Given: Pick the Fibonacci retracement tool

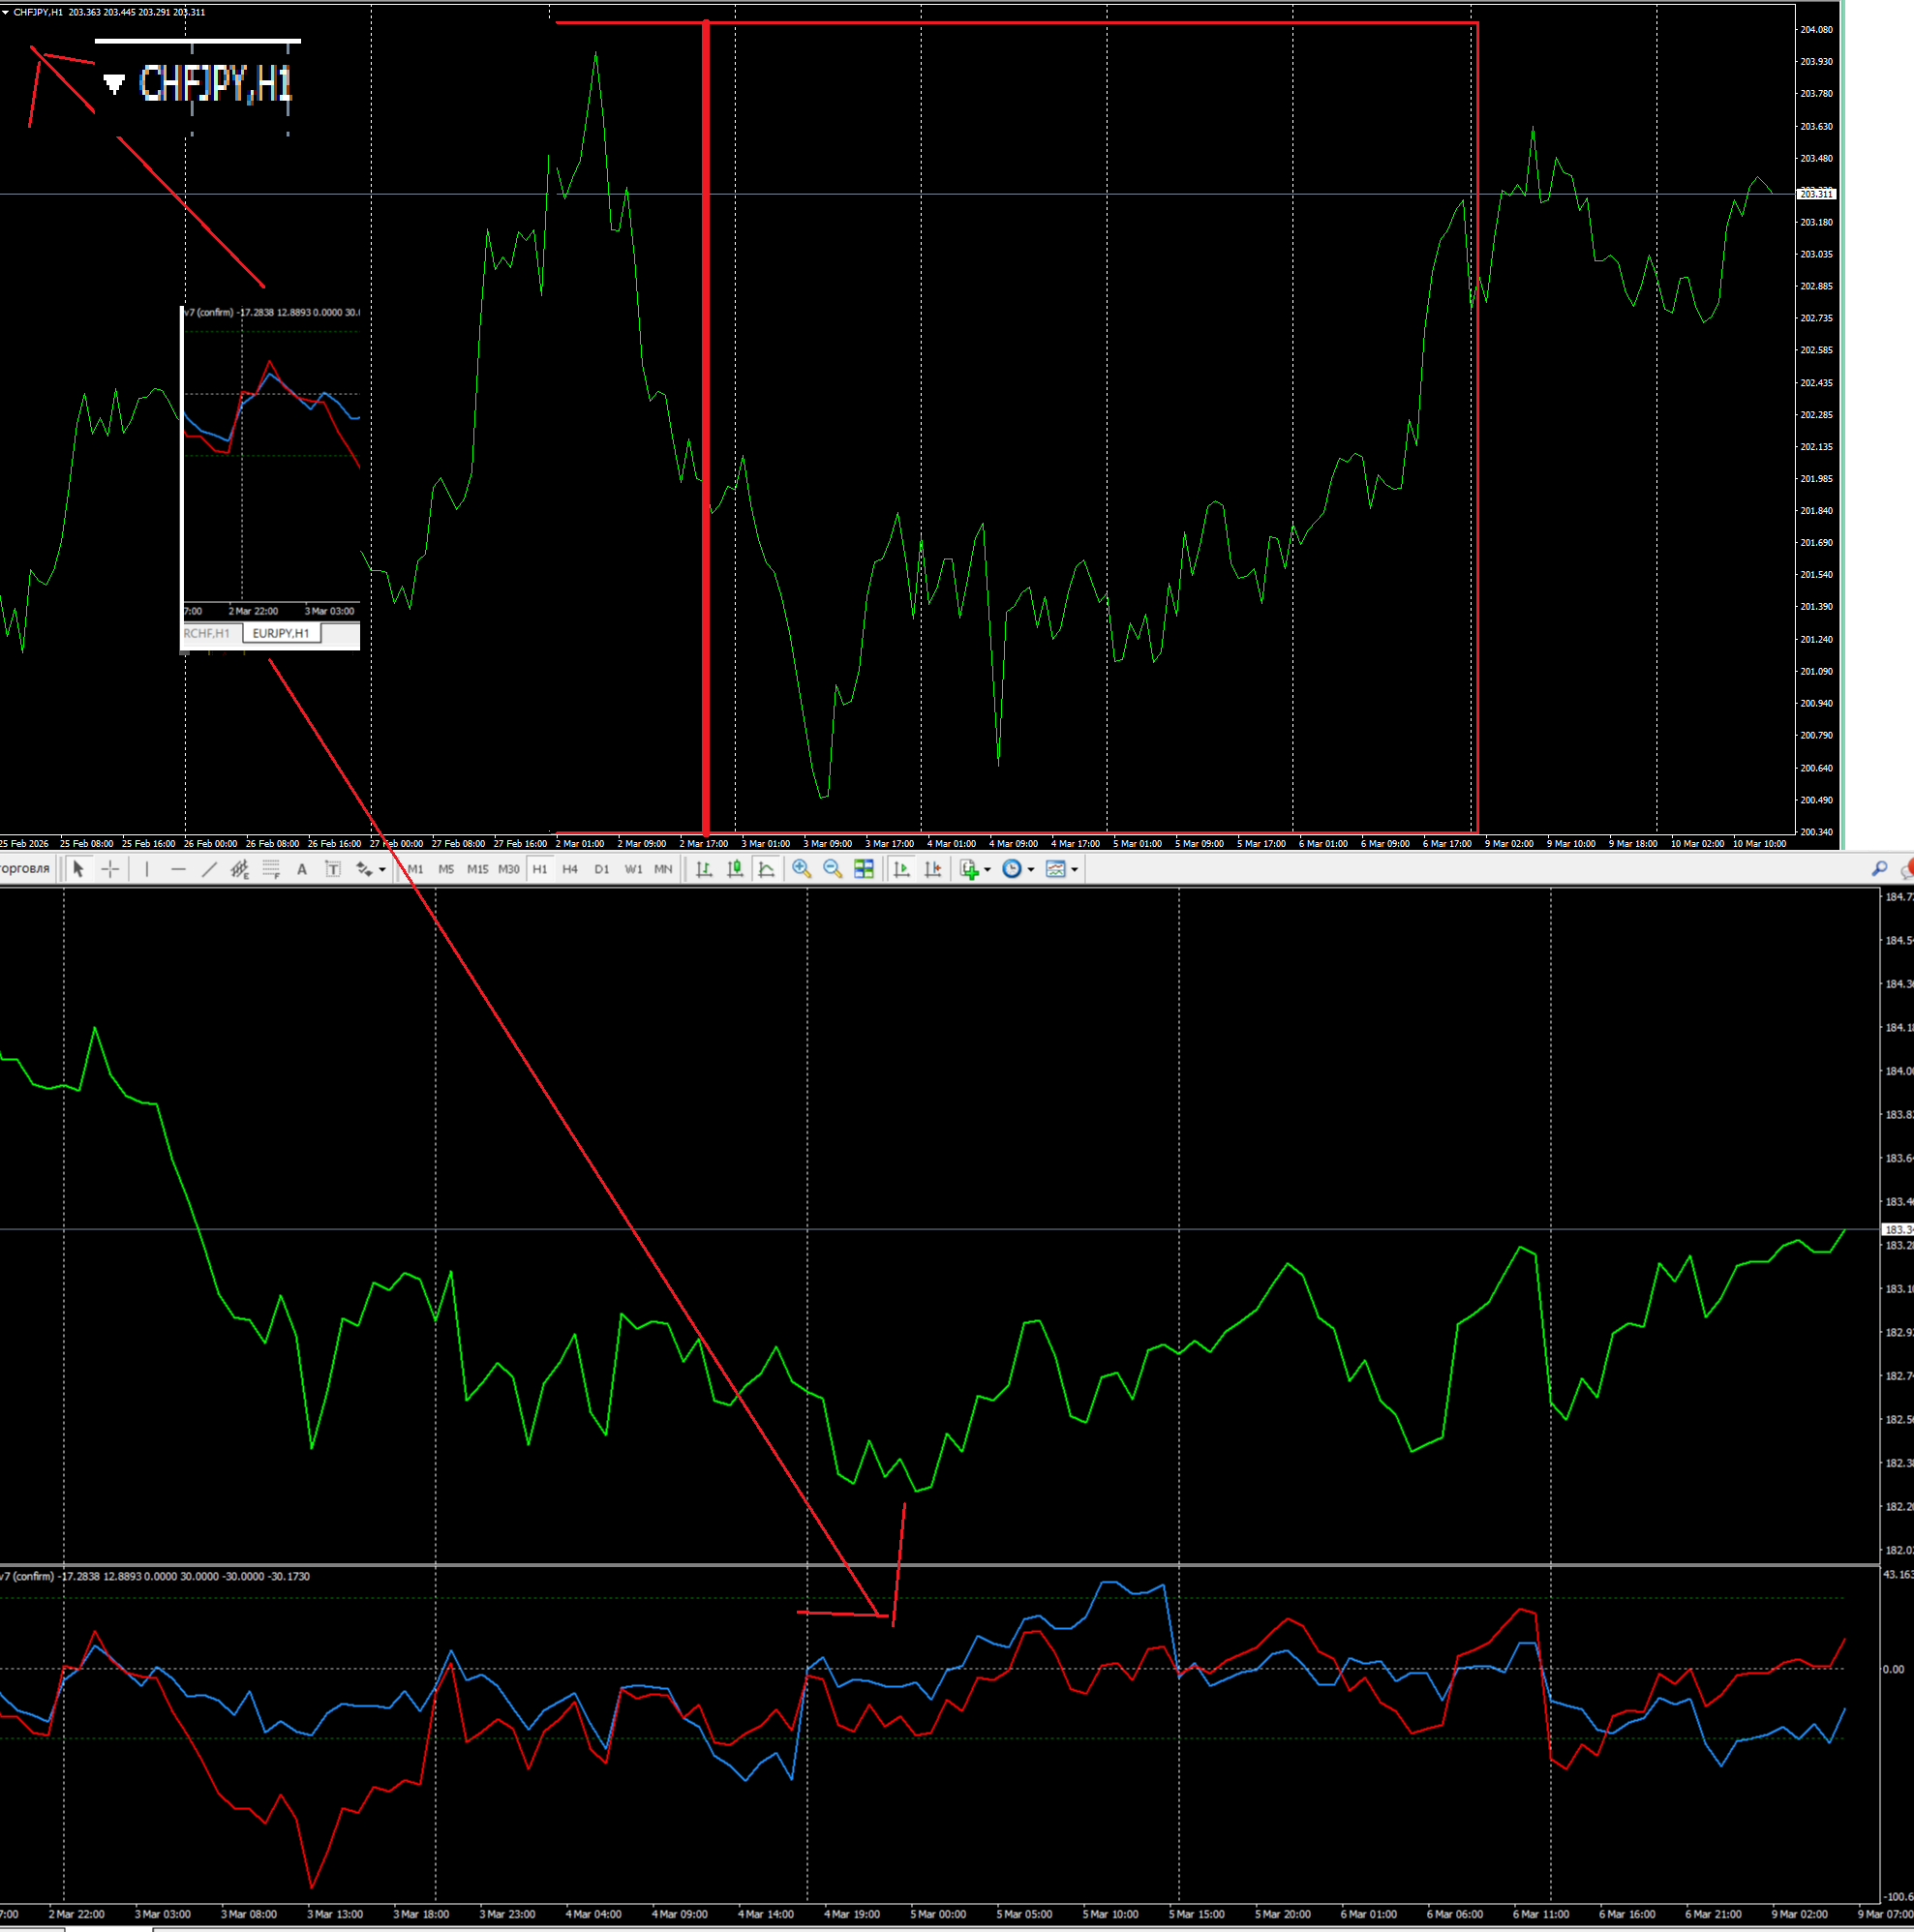Looking at the screenshot, I should click(x=271, y=869).
